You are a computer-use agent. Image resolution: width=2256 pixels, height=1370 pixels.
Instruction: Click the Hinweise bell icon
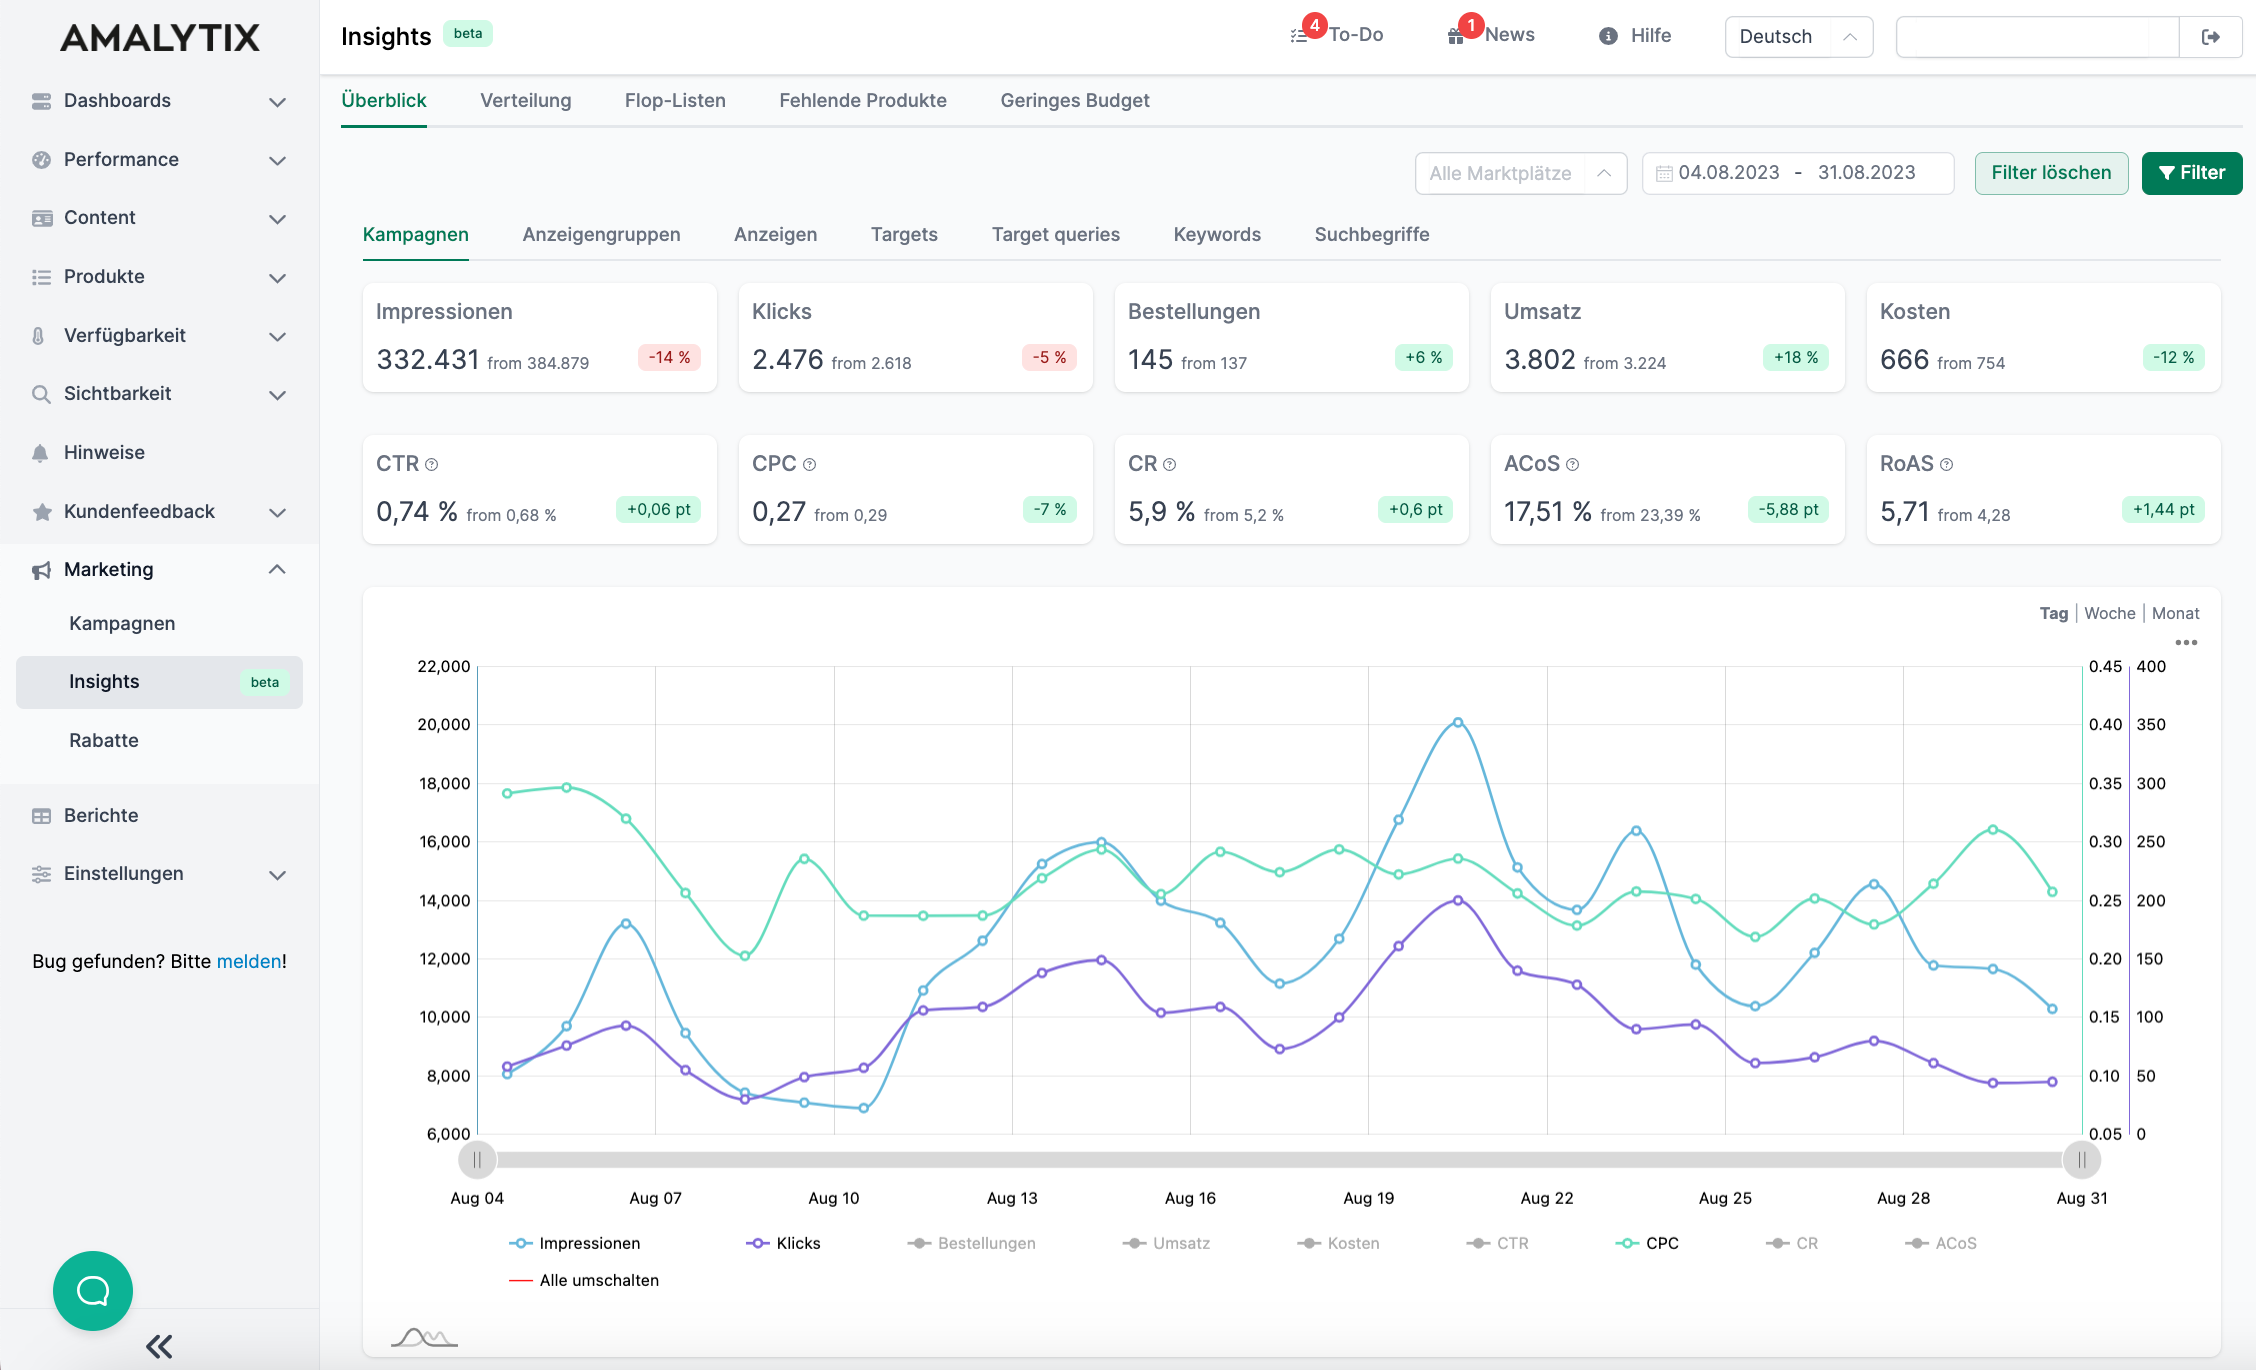point(40,453)
